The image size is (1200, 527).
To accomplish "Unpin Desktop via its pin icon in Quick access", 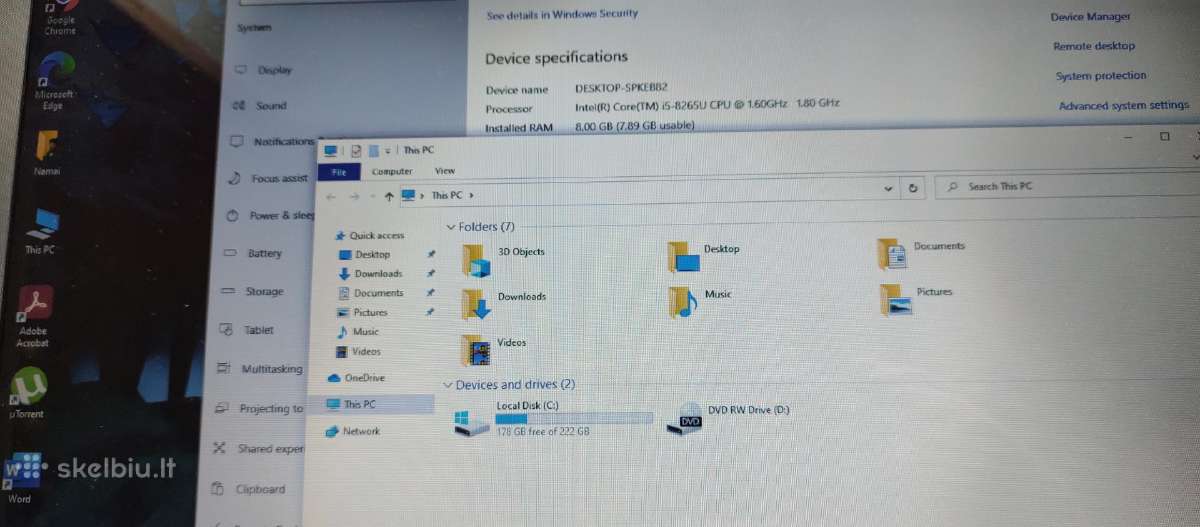I will (431, 254).
